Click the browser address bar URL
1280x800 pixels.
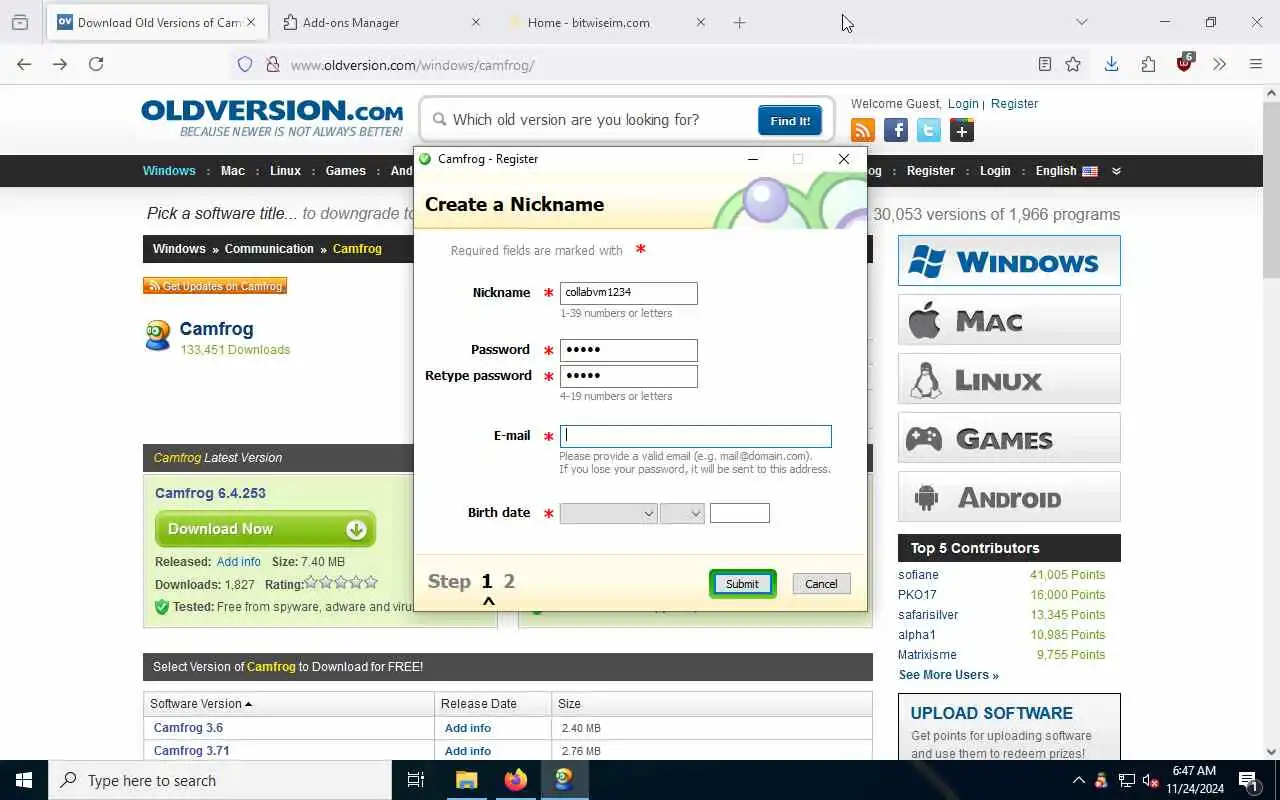point(412,65)
